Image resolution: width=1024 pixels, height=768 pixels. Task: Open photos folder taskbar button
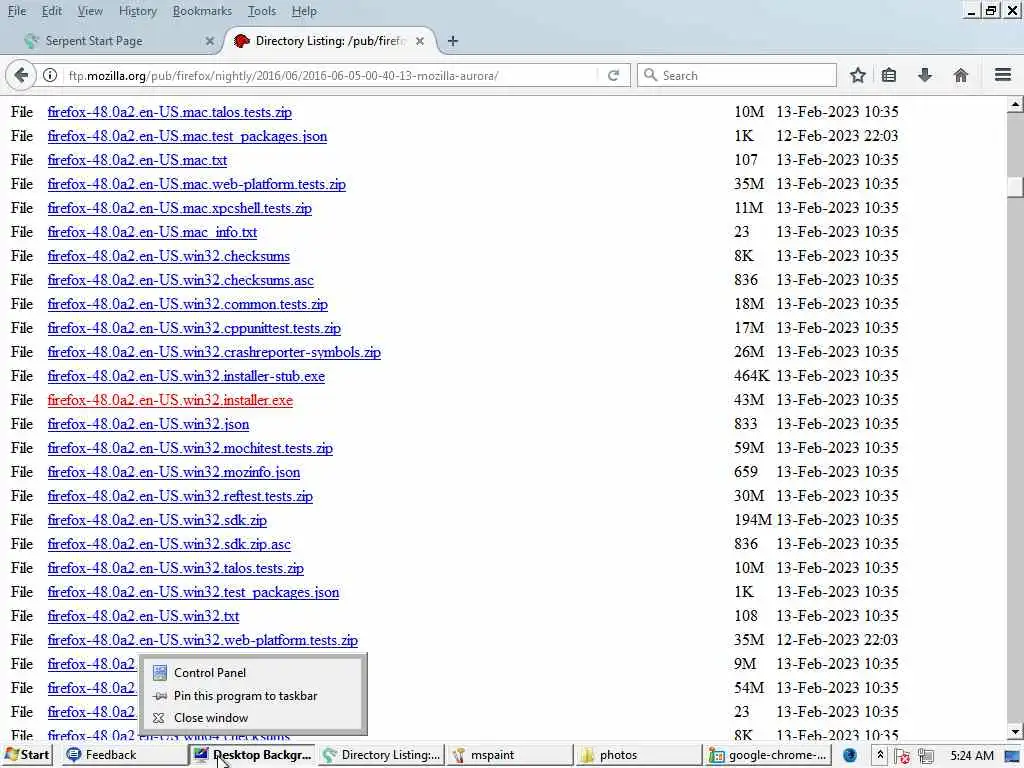[x=638, y=755]
